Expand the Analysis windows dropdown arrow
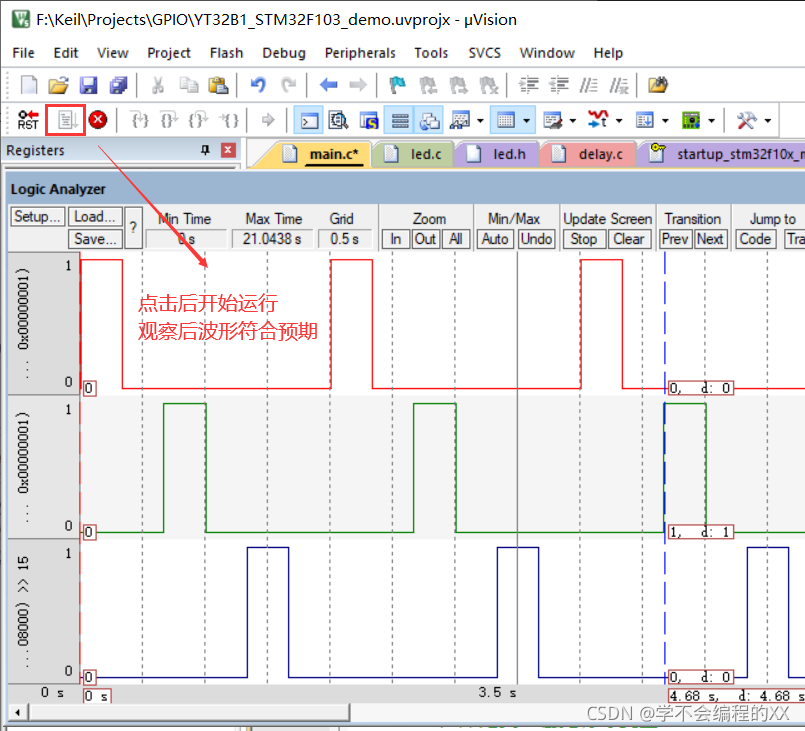Viewport: 805px width, 731px height. click(619, 121)
